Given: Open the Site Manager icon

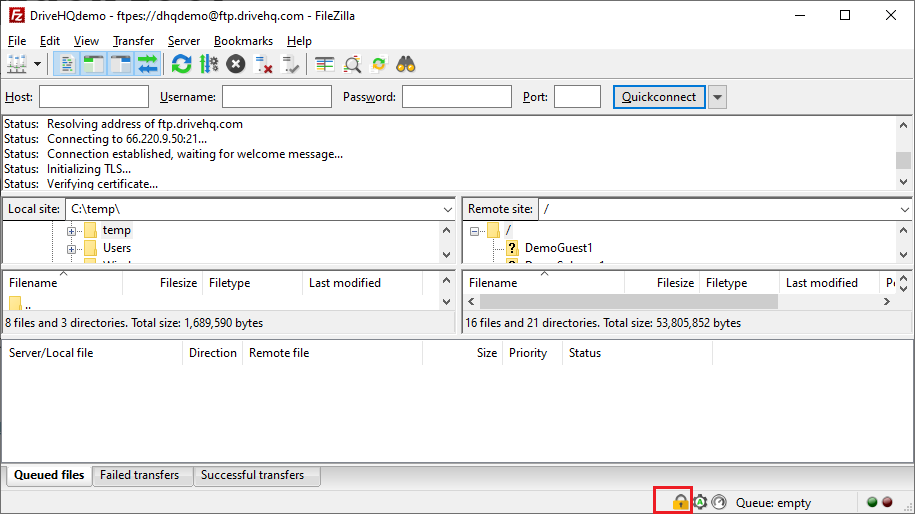Looking at the screenshot, I should pos(17,64).
